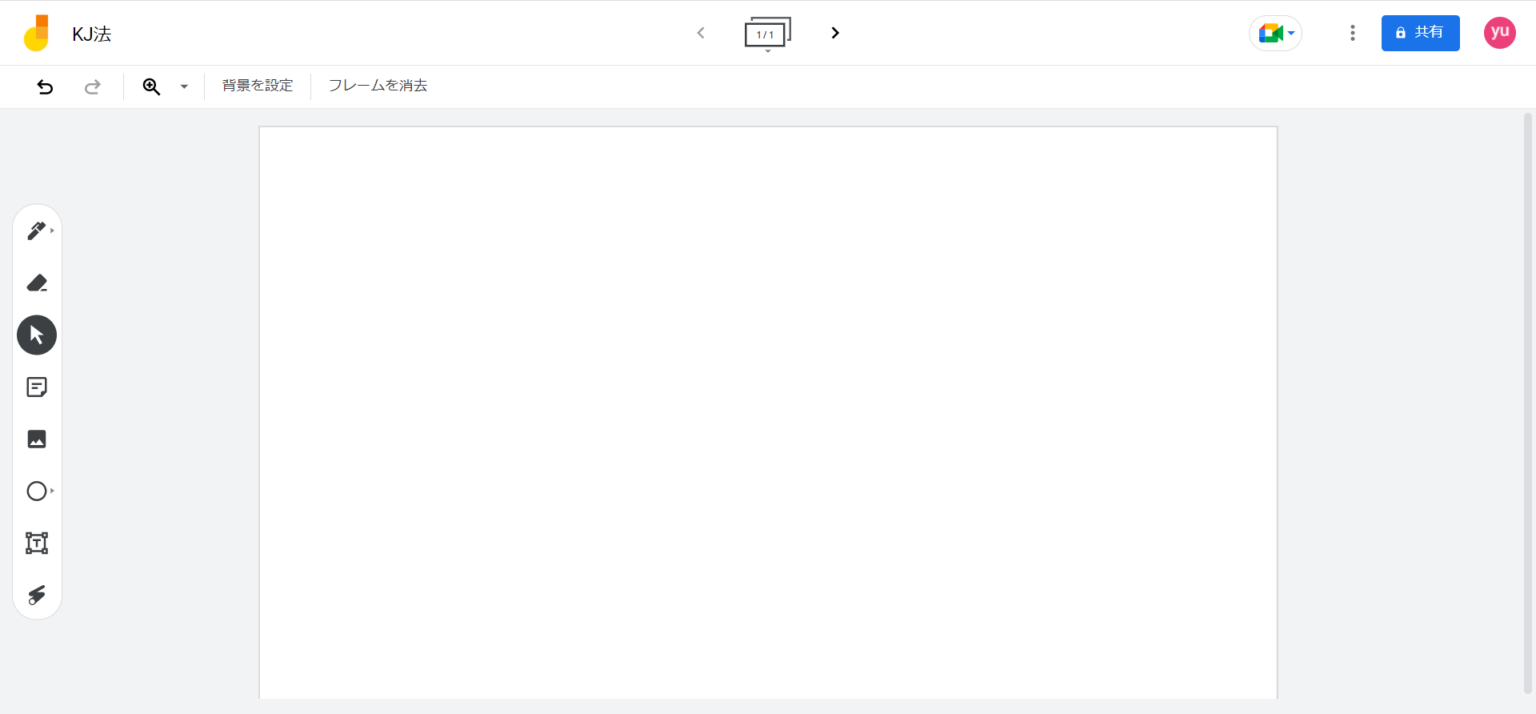This screenshot has height=714, width=1536.
Task: Activate the laser pointer tool
Action: [x=37, y=594]
